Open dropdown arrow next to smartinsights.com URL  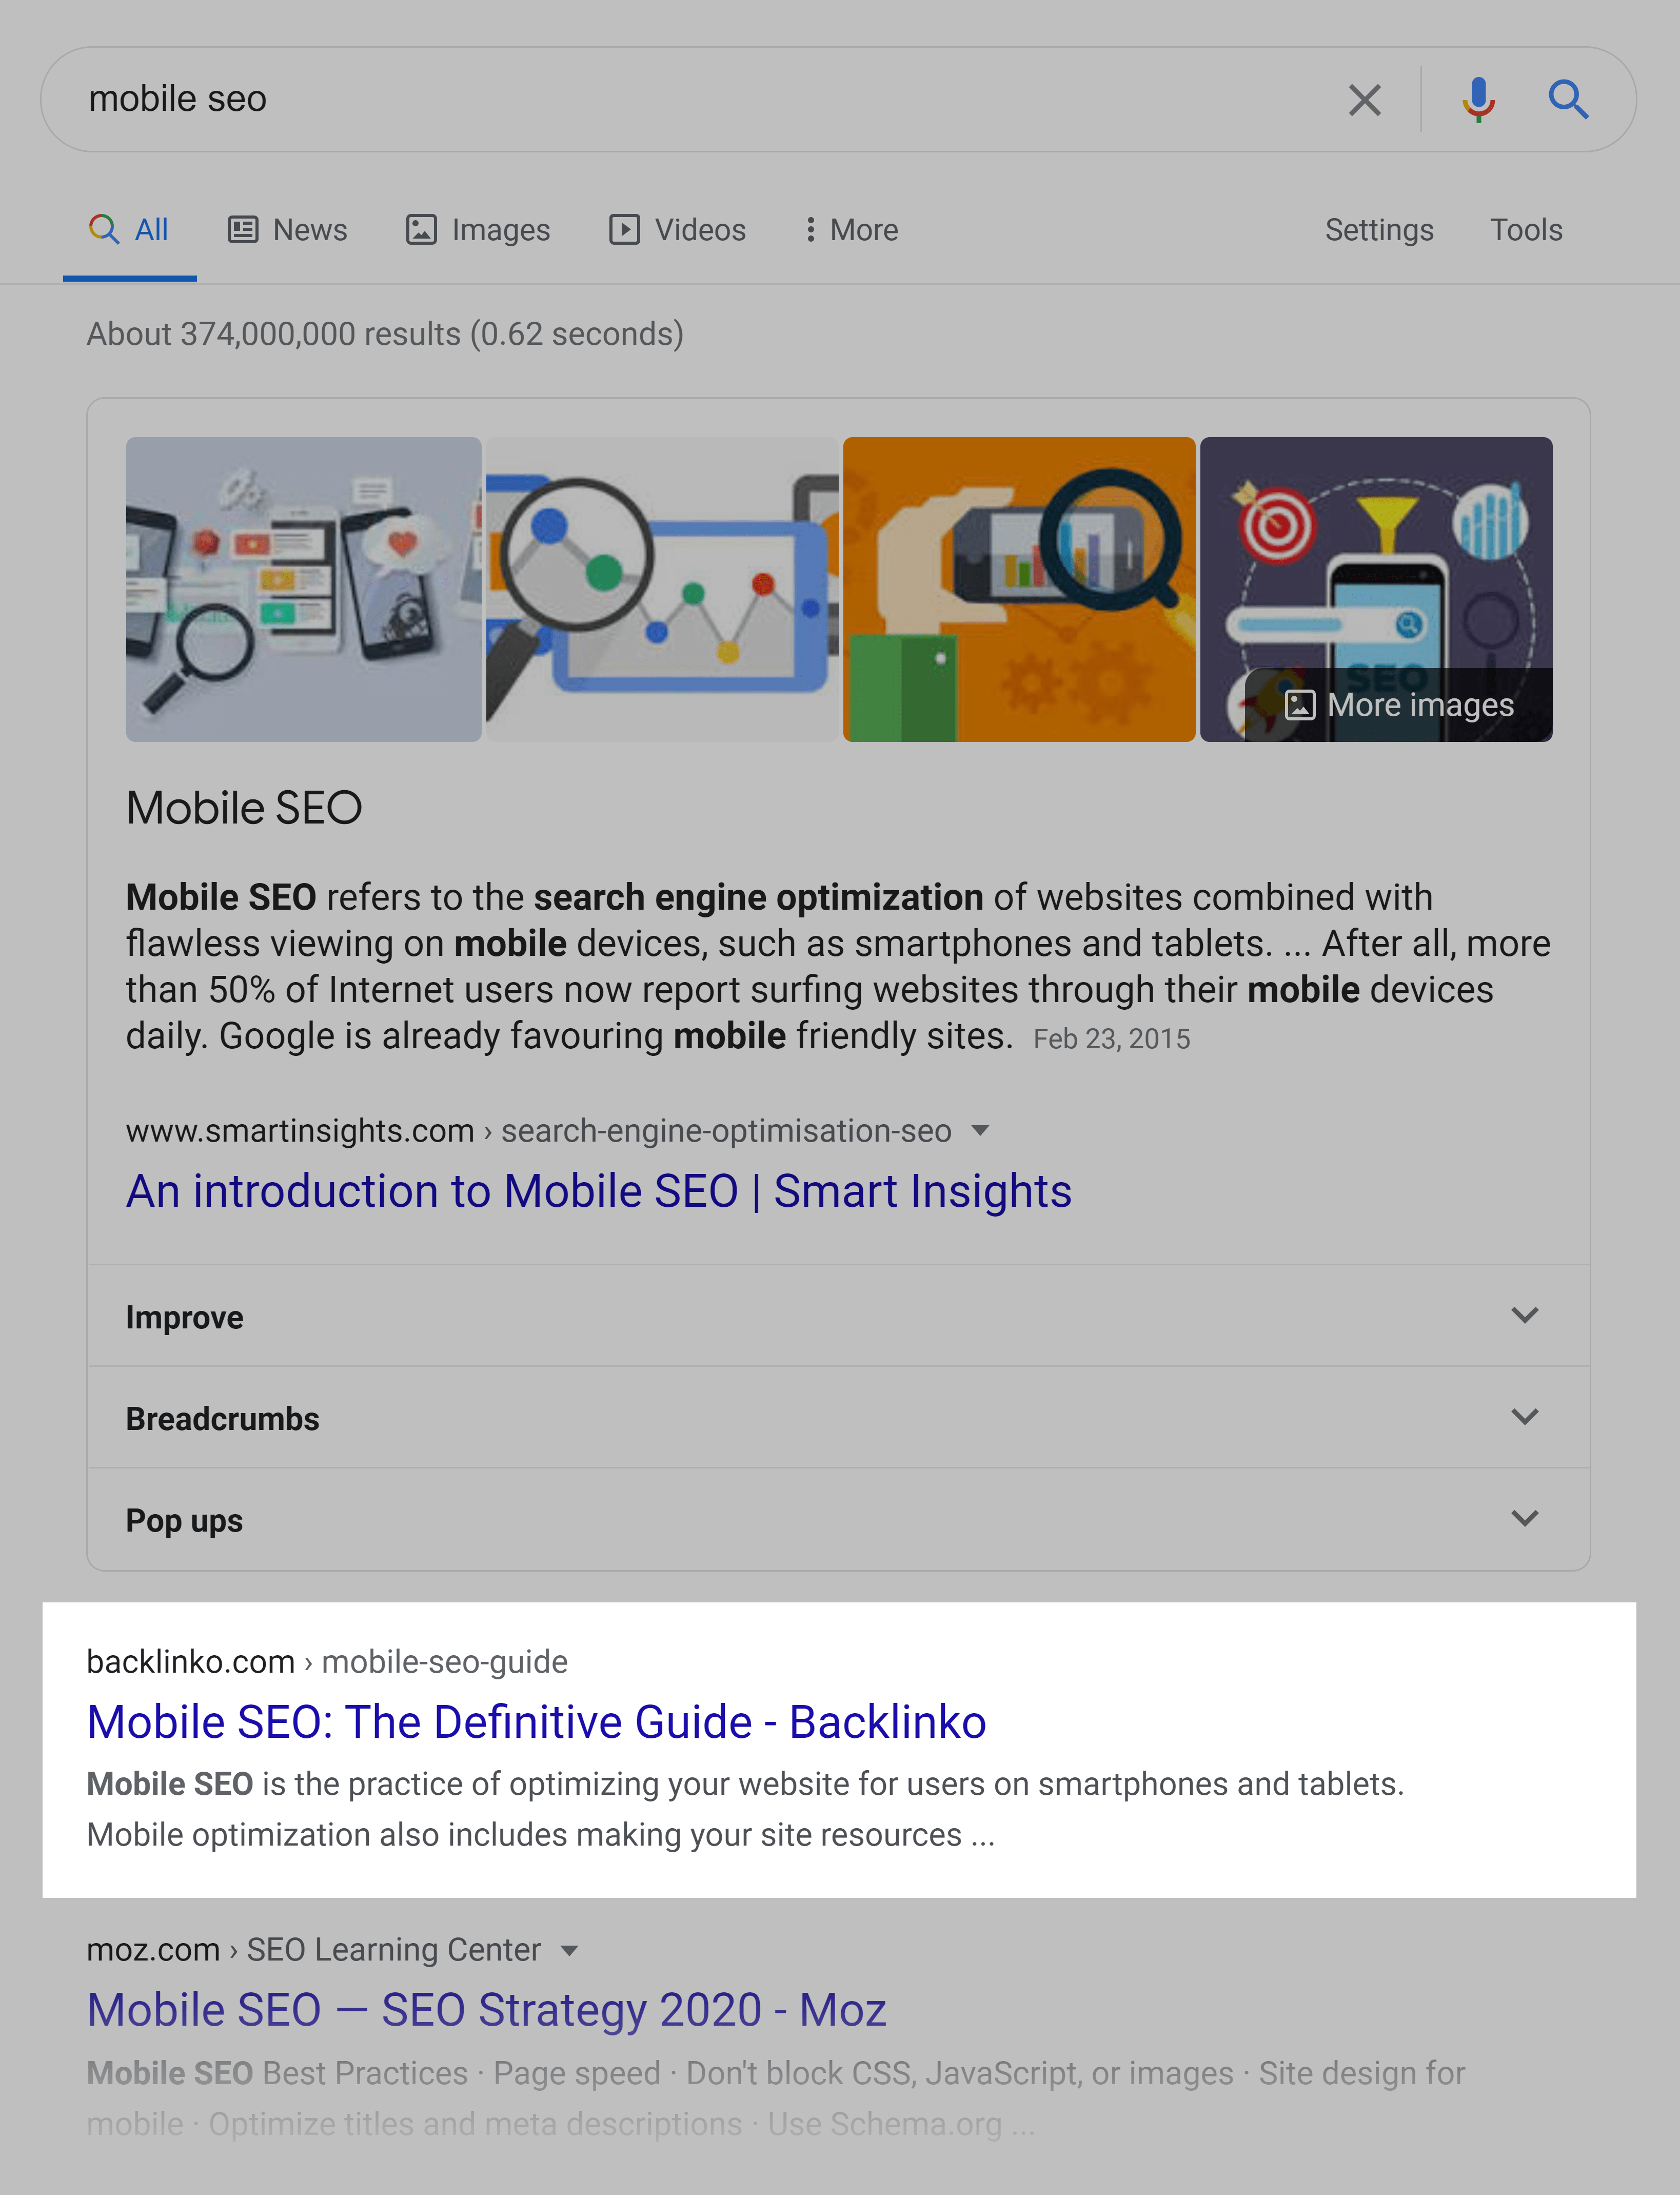pos(980,1131)
